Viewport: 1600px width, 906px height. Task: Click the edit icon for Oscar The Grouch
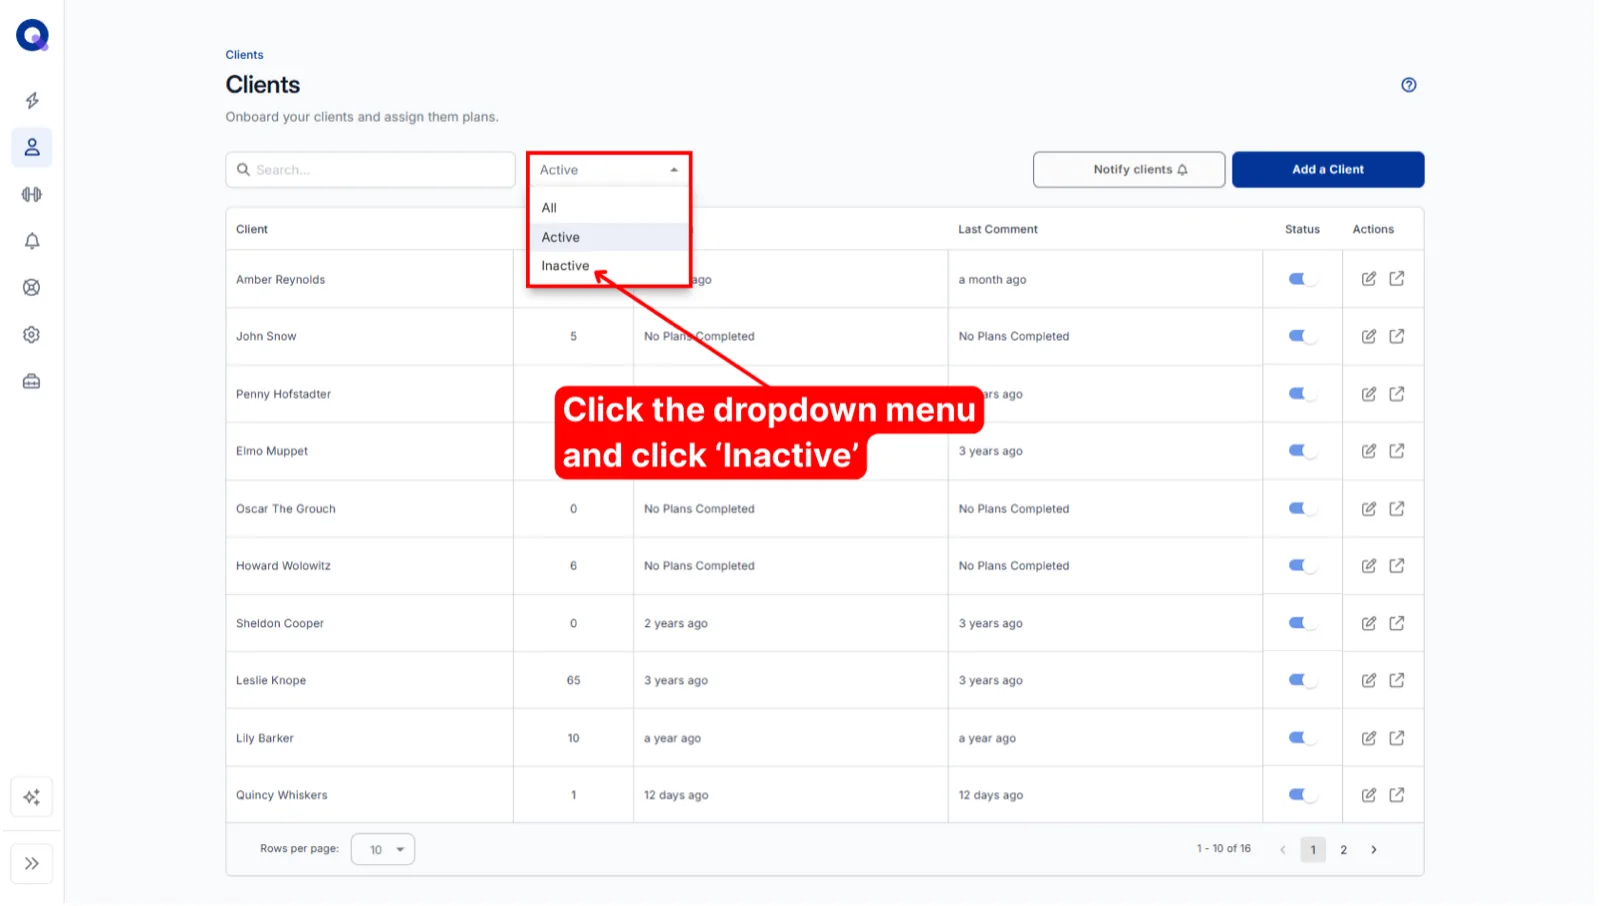tap(1368, 509)
